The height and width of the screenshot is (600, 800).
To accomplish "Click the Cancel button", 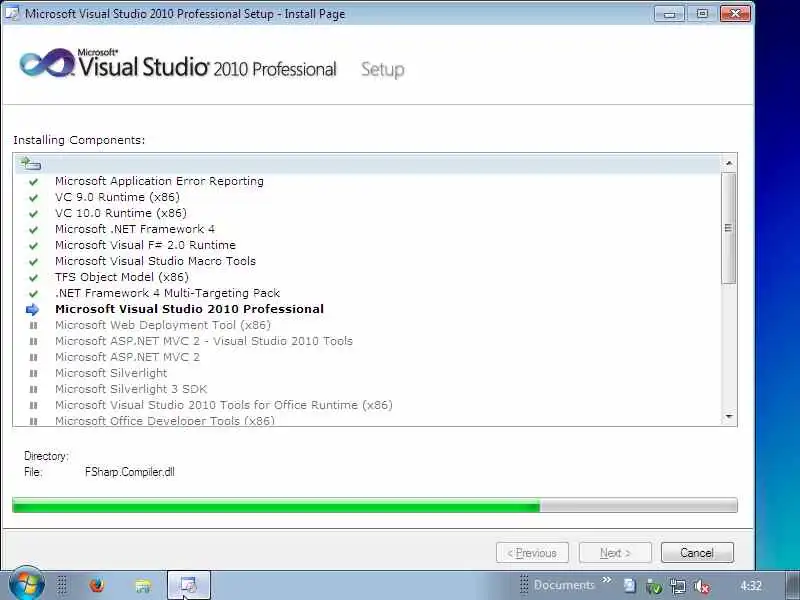I will [x=697, y=553].
